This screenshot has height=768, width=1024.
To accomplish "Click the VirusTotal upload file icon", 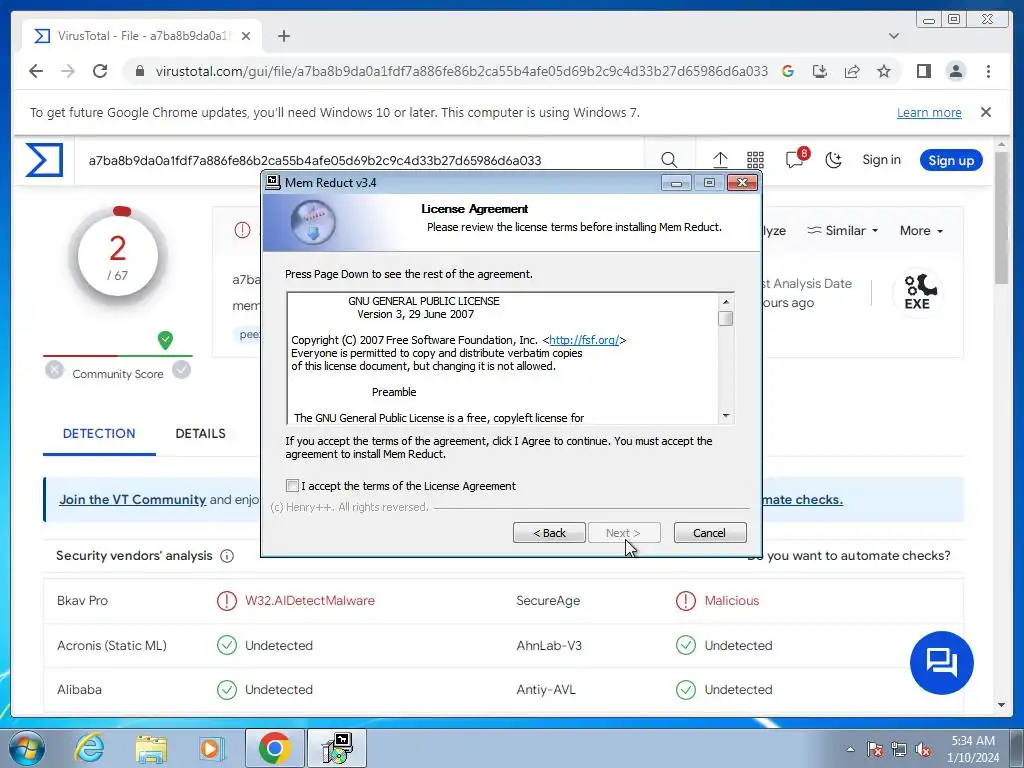I will click(x=720, y=160).
